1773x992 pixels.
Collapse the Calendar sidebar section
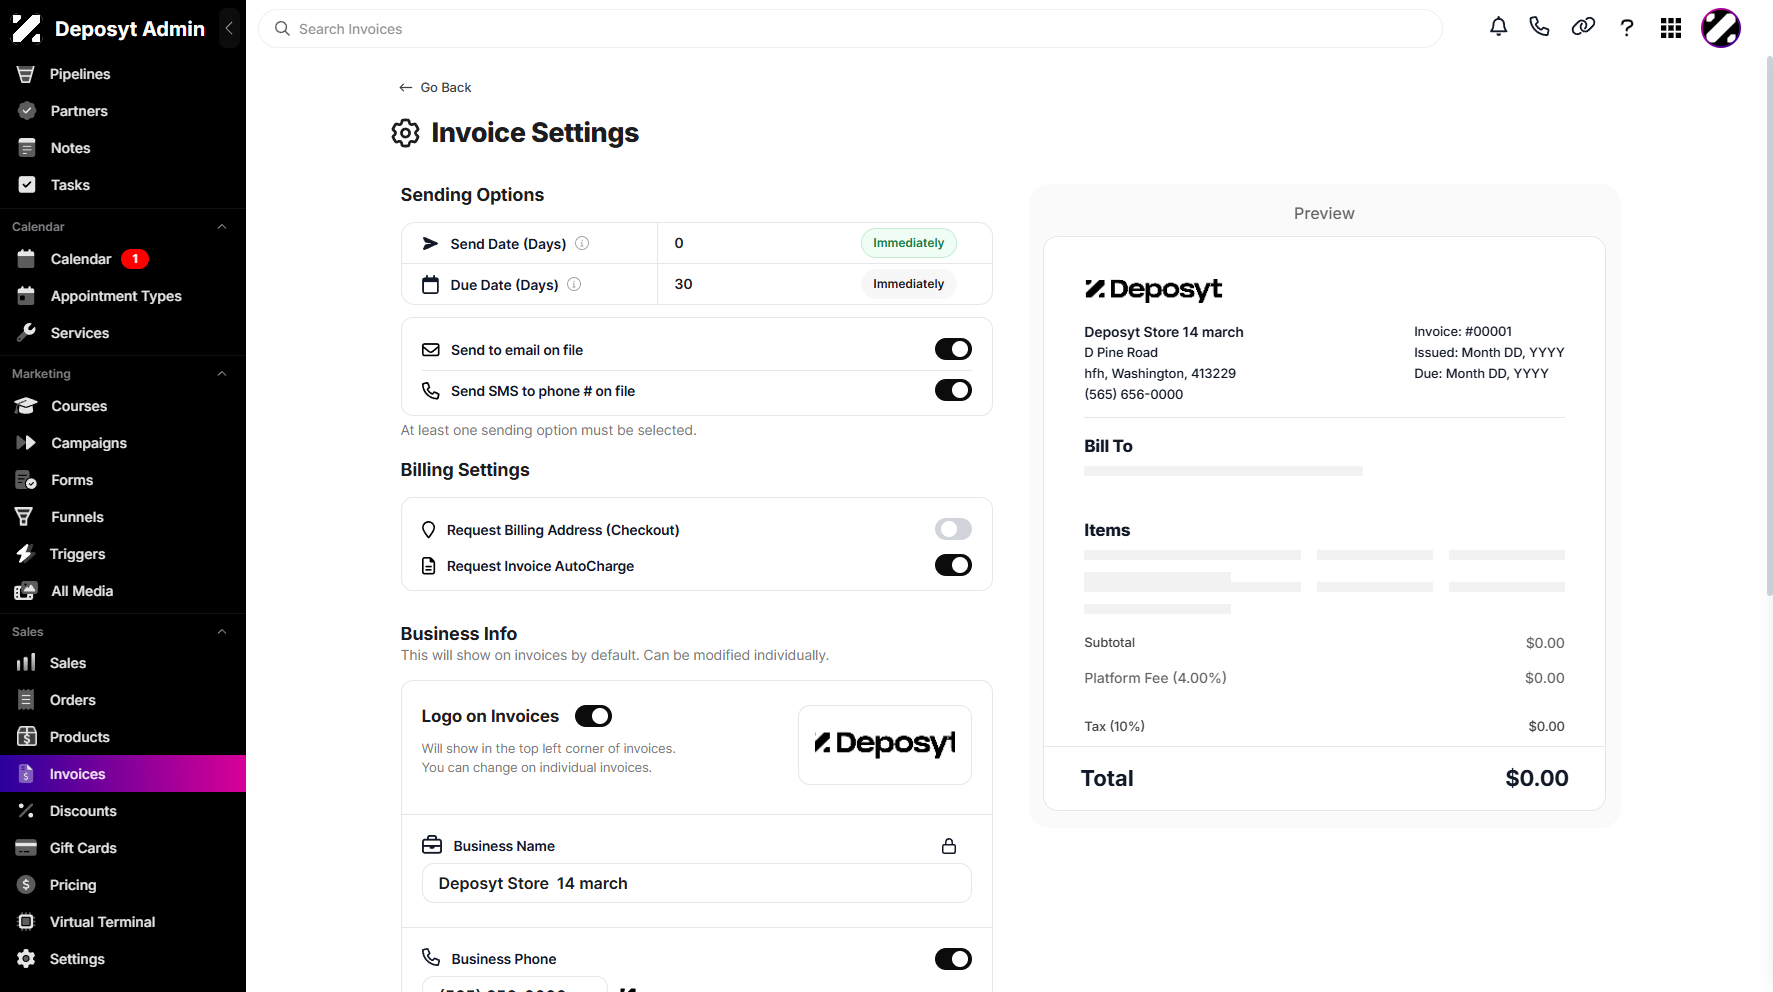[x=222, y=227]
